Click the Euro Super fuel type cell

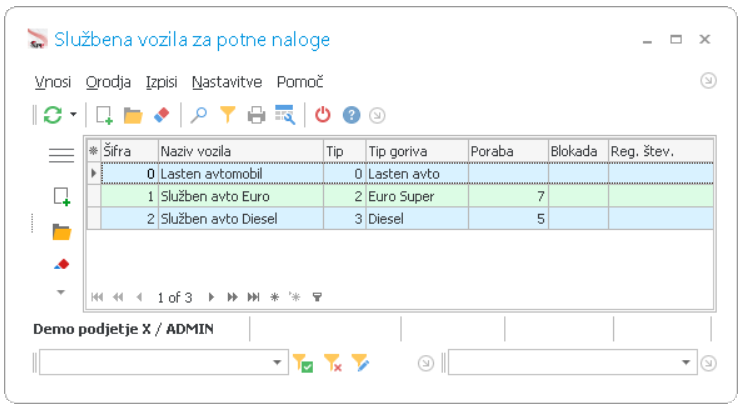(x=417, y=196)
